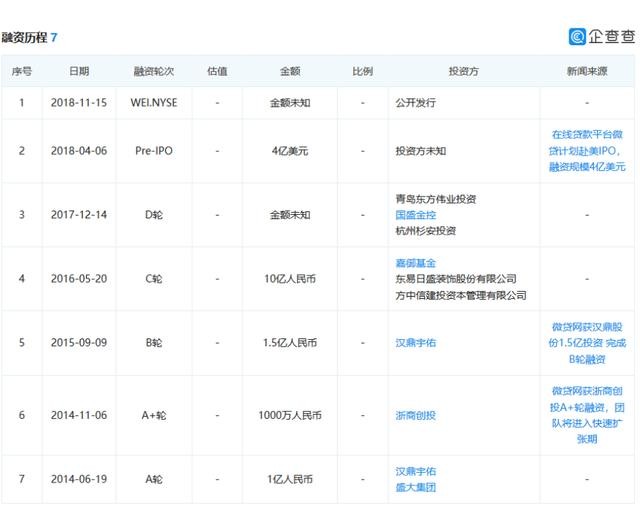
Task: Open the 浙商创投 investor link
Action: [416, 415]
